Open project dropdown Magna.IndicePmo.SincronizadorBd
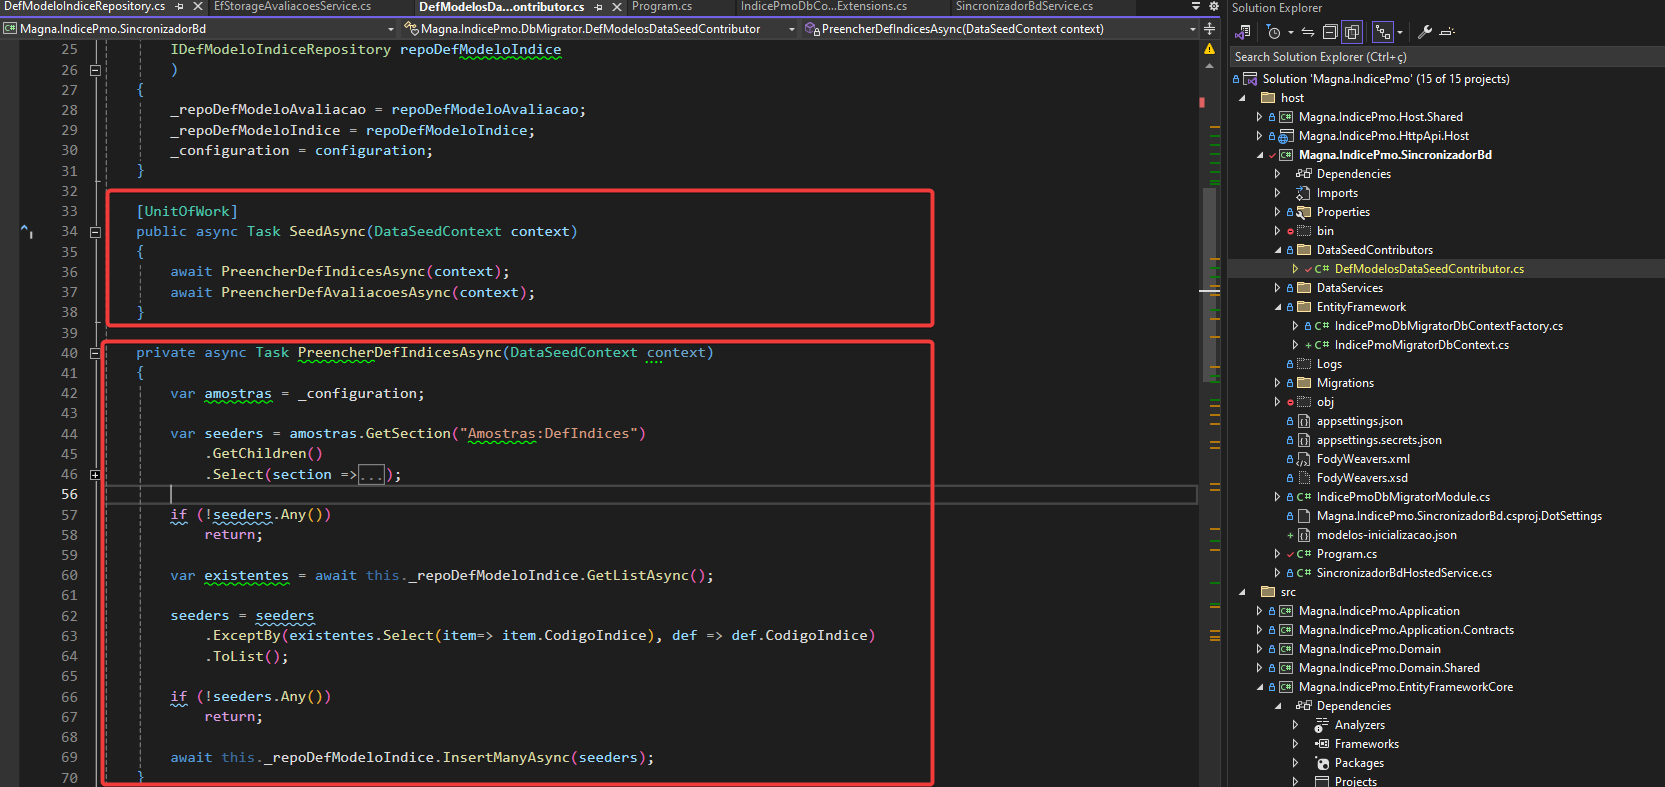The image size is (1665, 787). [x=198, y=29]
